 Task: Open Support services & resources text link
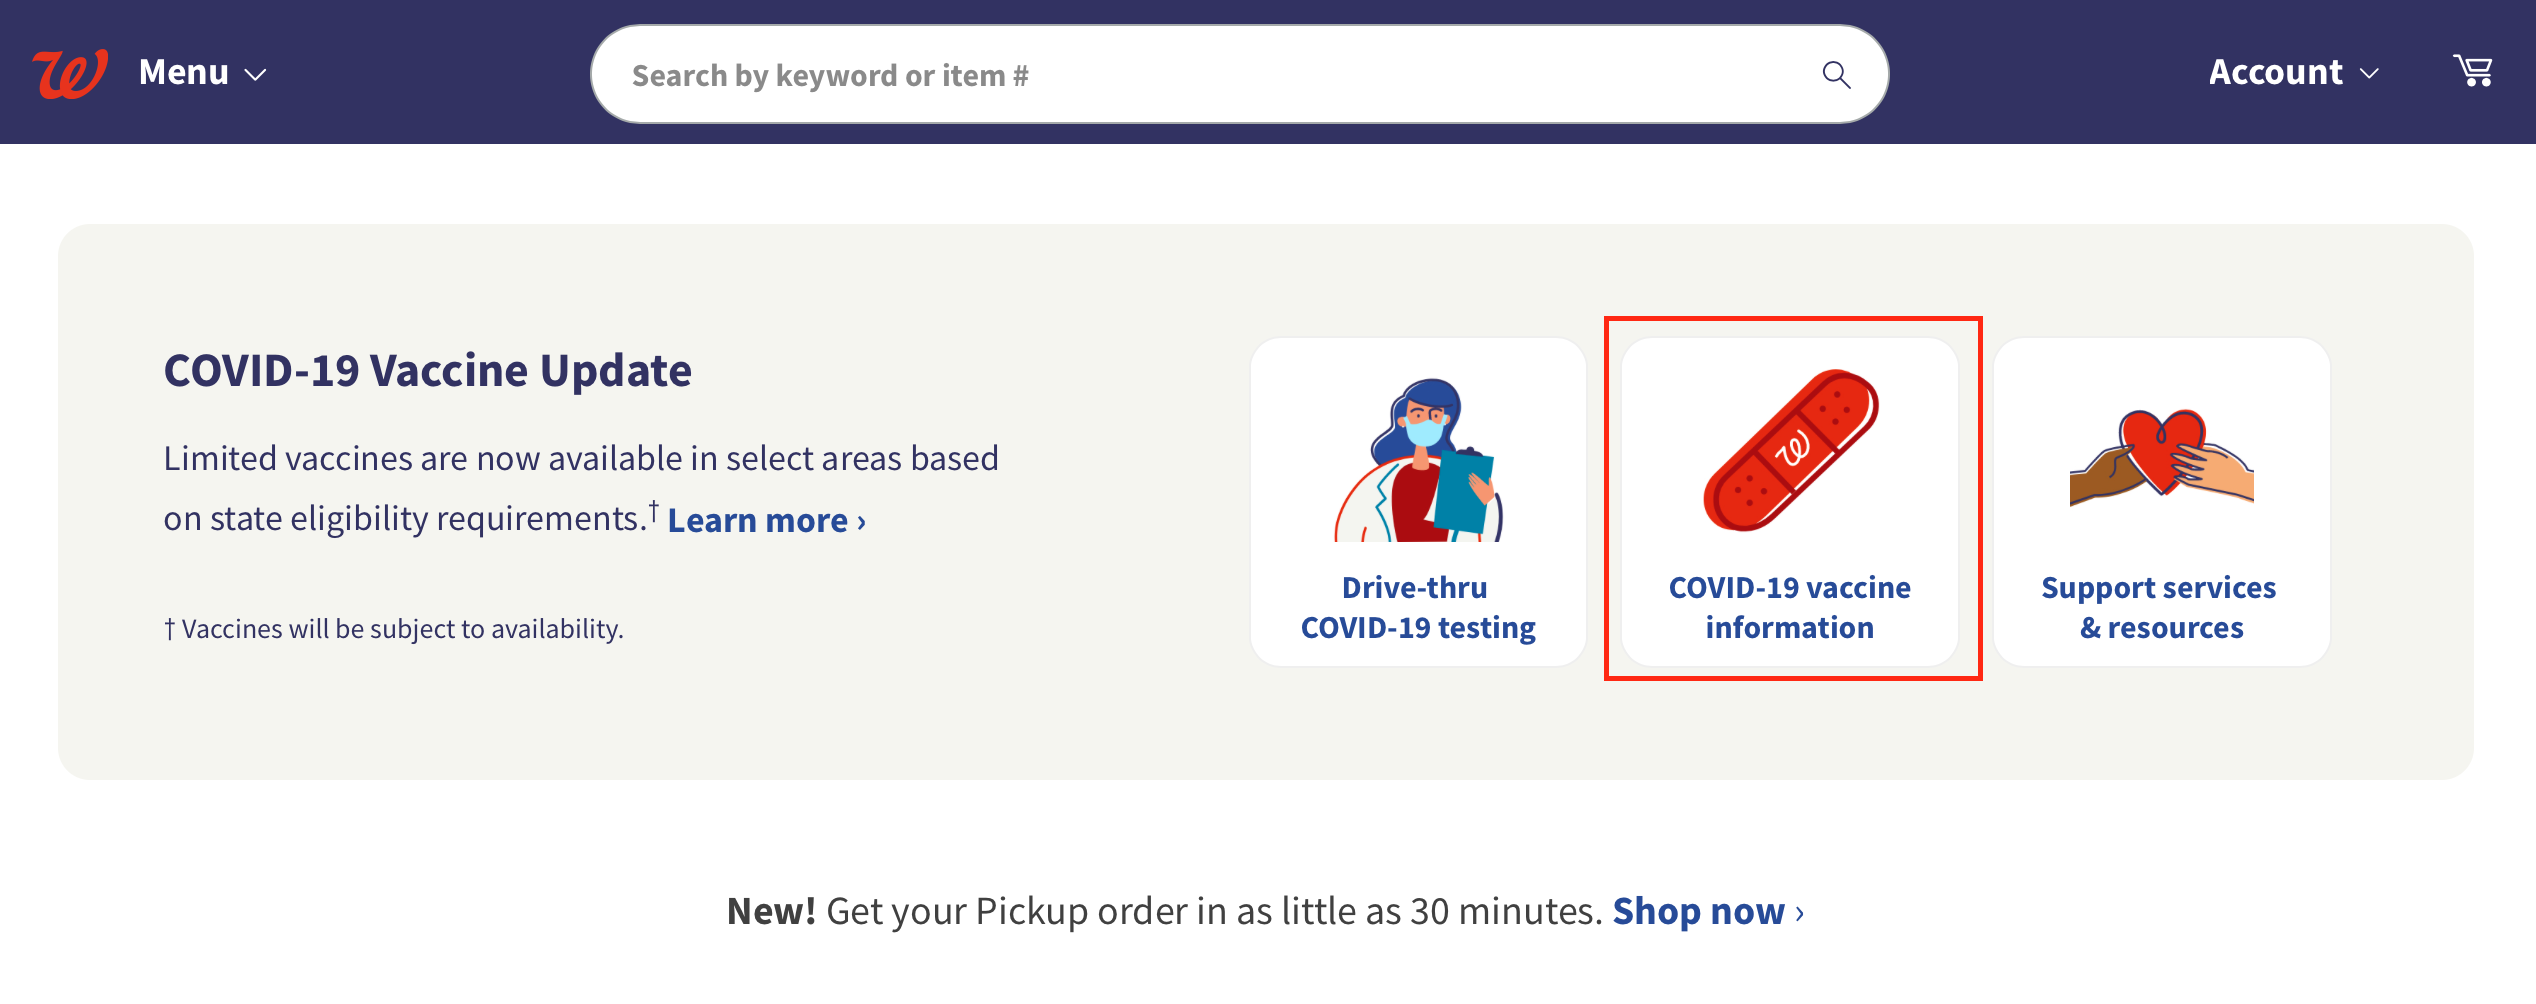pyautogui.click(x=2160, y=608)
